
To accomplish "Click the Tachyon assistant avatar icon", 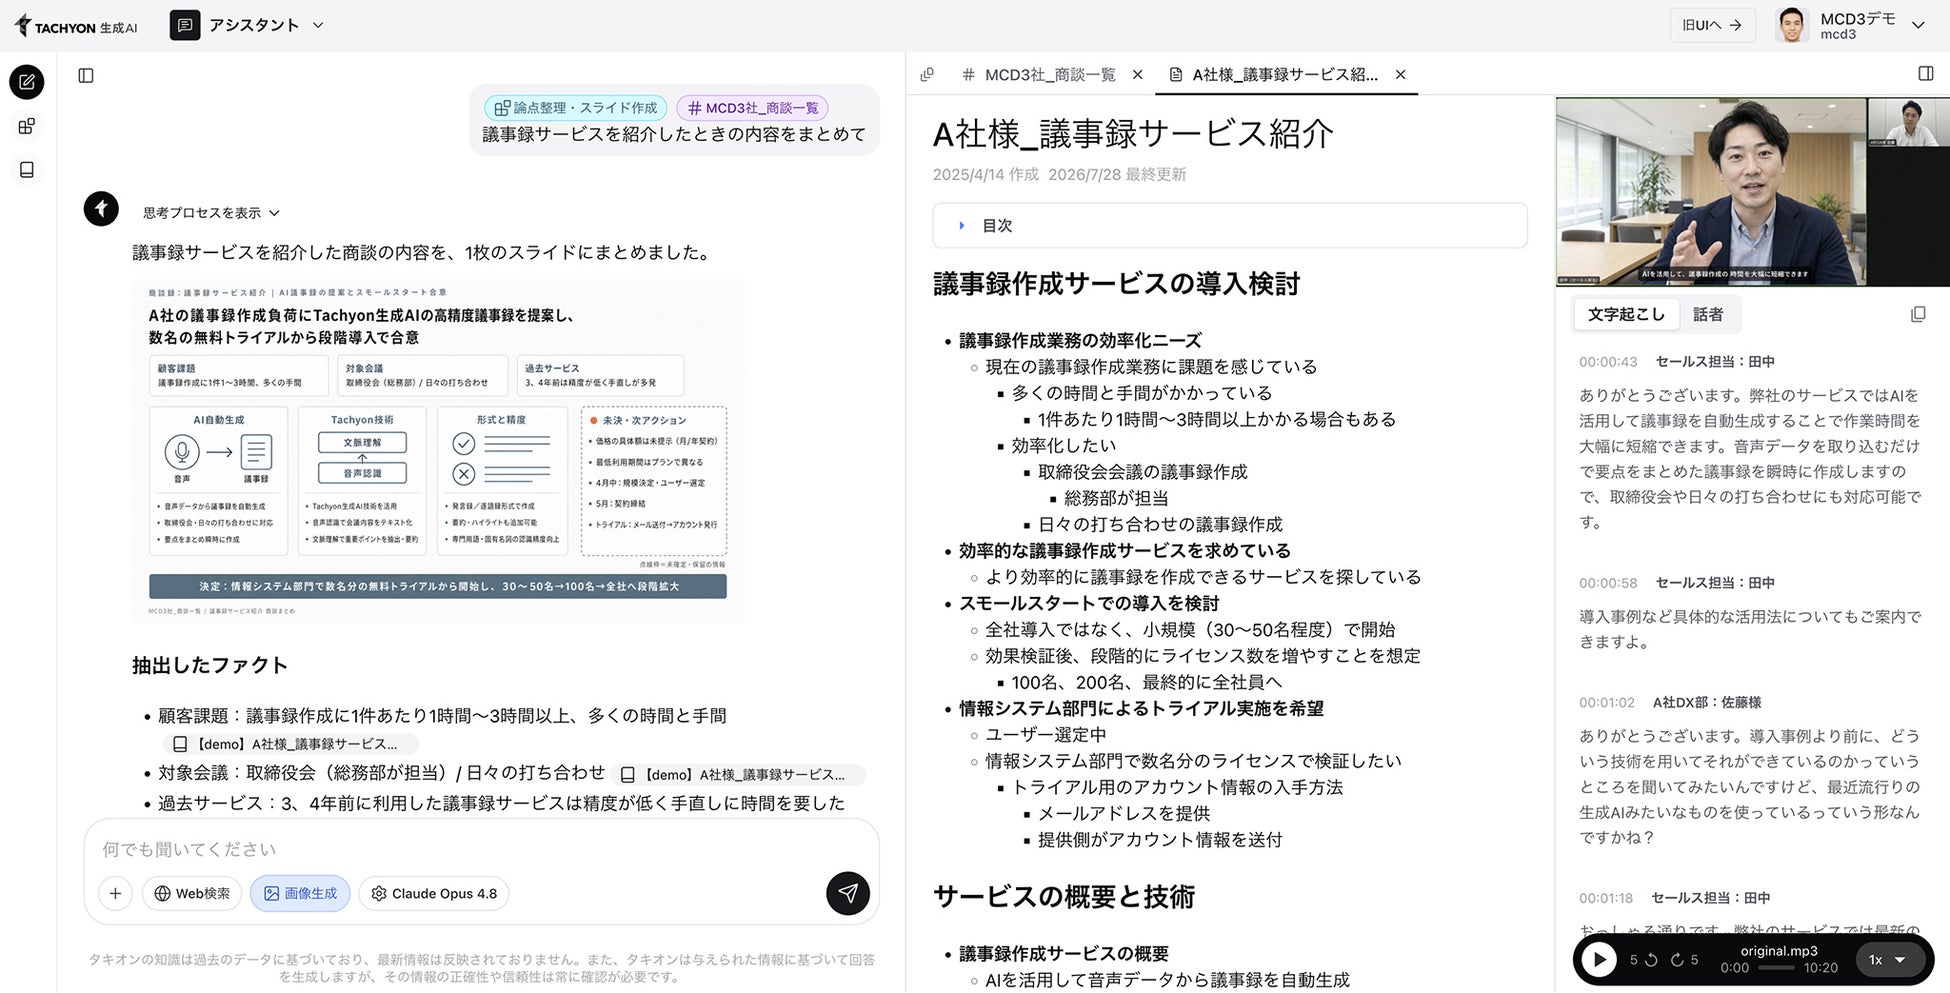I will point(101,209).
